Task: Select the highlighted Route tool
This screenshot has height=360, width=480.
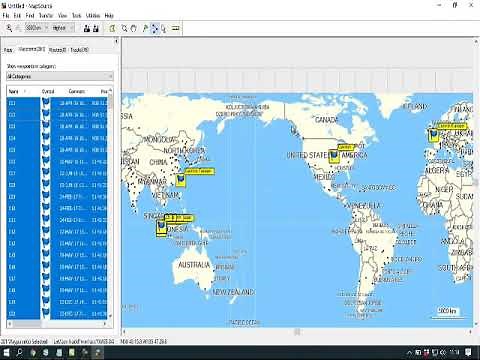Action: tap(154, 28)
